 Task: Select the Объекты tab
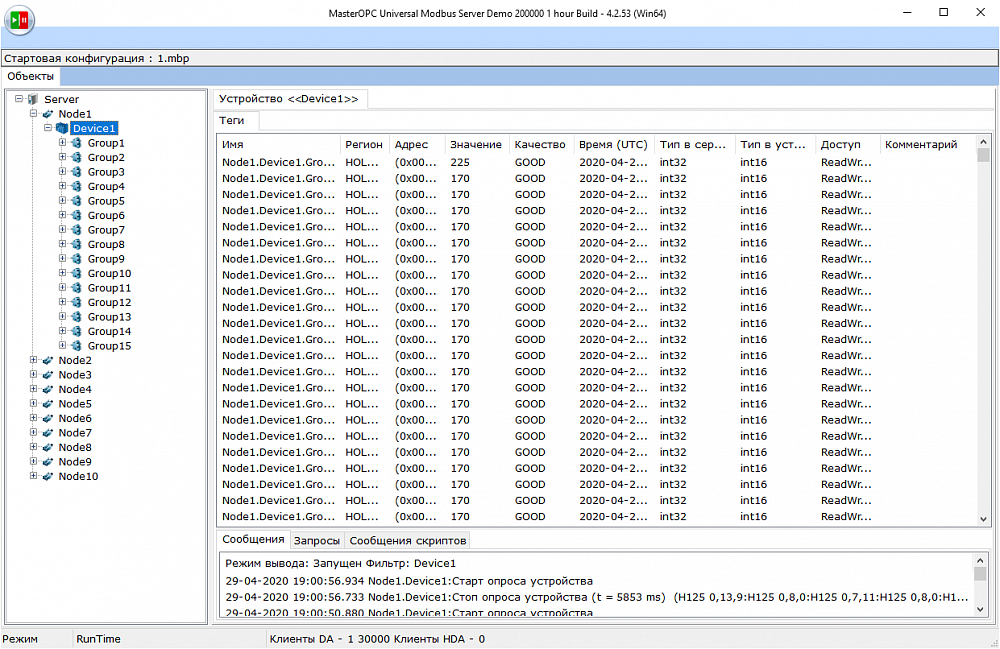pos(30,76)
